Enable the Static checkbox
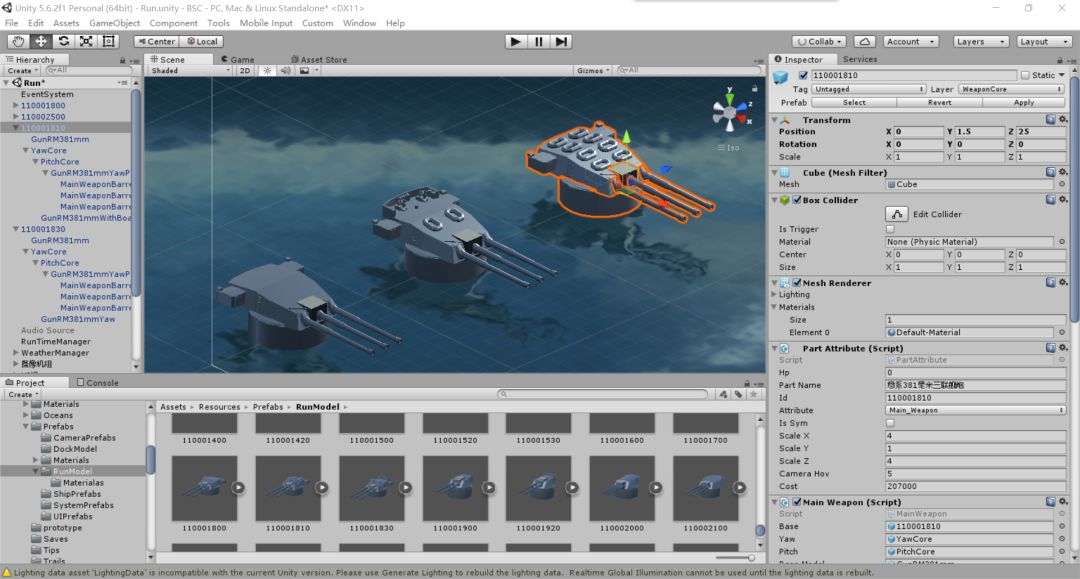Image resolution: width=1080 pixels, height=579 pixels. click(x=1024, y=75)
